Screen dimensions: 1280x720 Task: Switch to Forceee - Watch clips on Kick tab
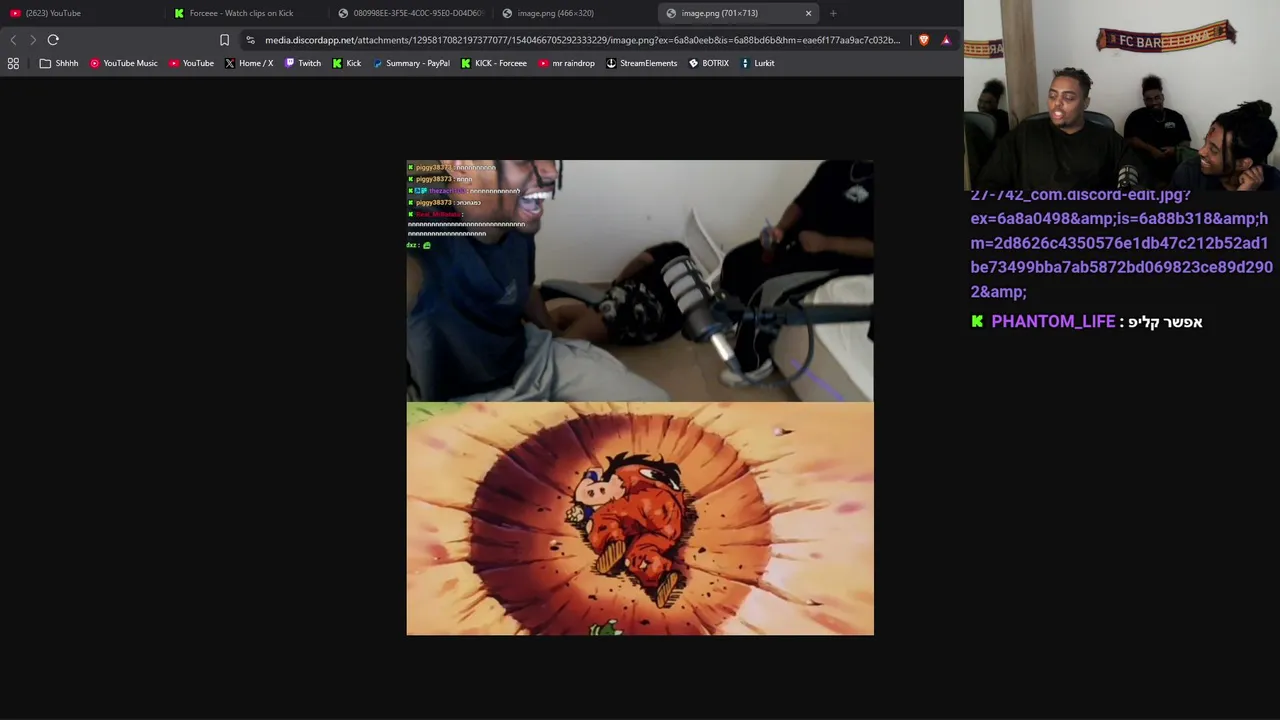coord(246,13)
